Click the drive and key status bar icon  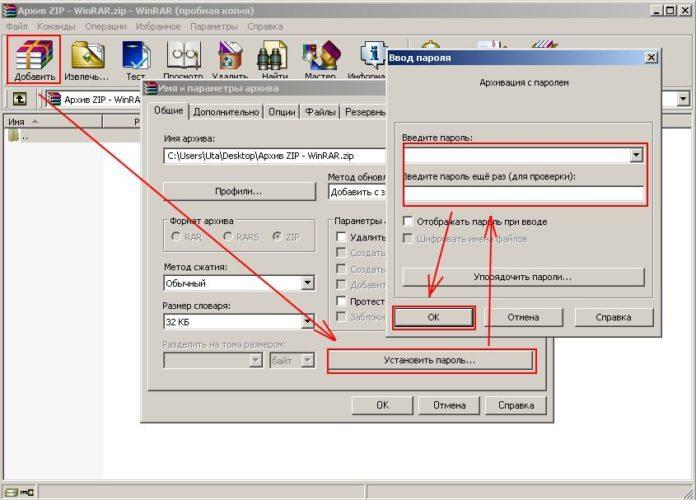point(20,492)
